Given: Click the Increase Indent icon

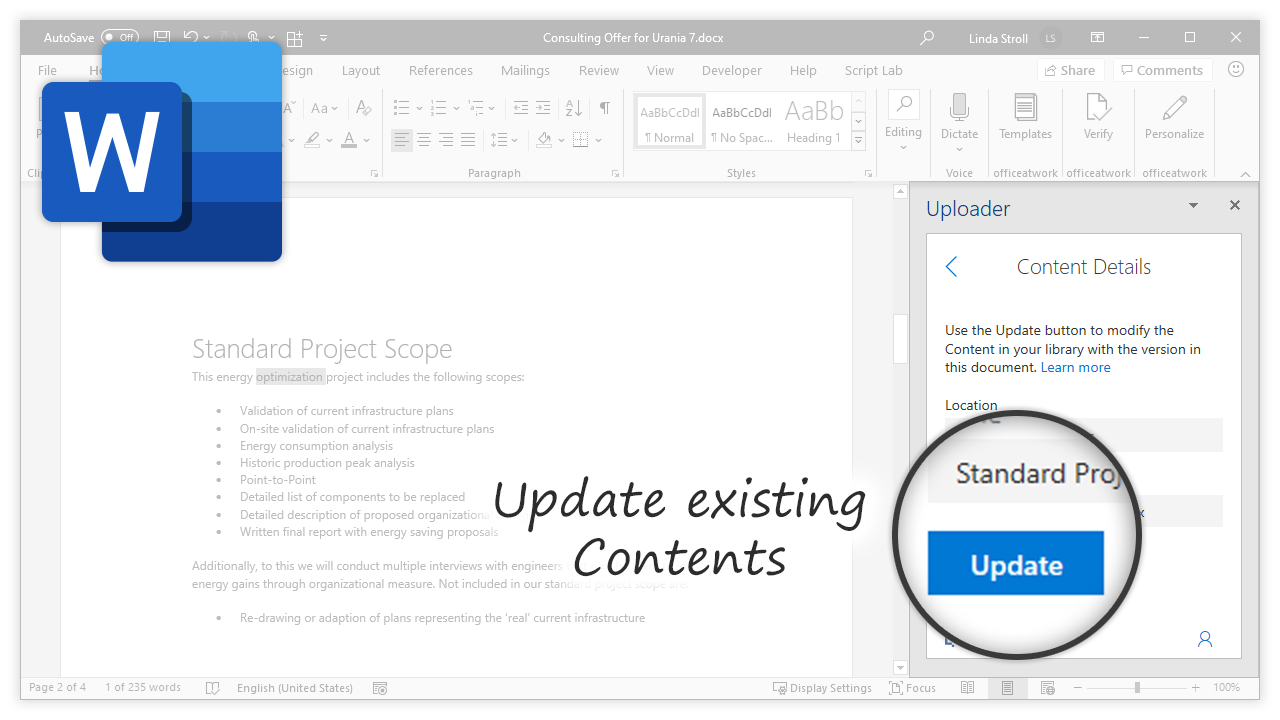Looking at the screenshot, I should (543, 108).
